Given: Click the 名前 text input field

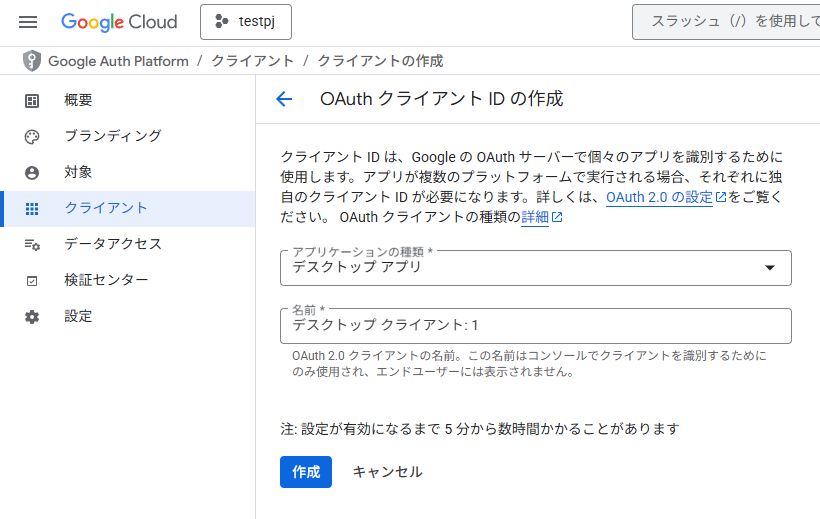Looking at the screenshot, I should click(536, 325).
